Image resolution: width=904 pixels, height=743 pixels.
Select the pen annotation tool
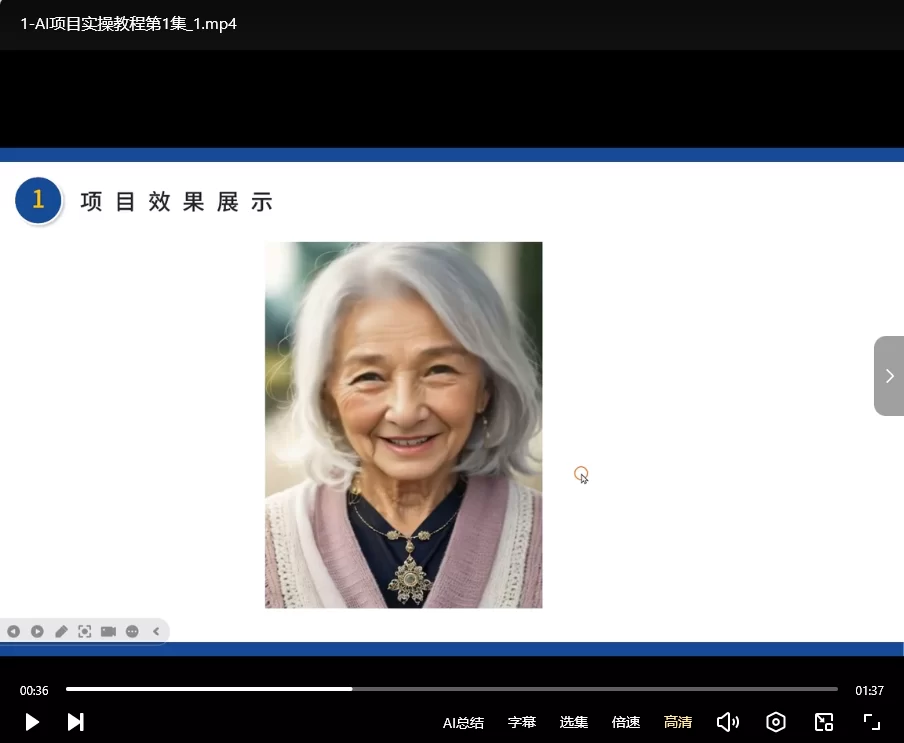pyautogui.click(x=61, y=631)
